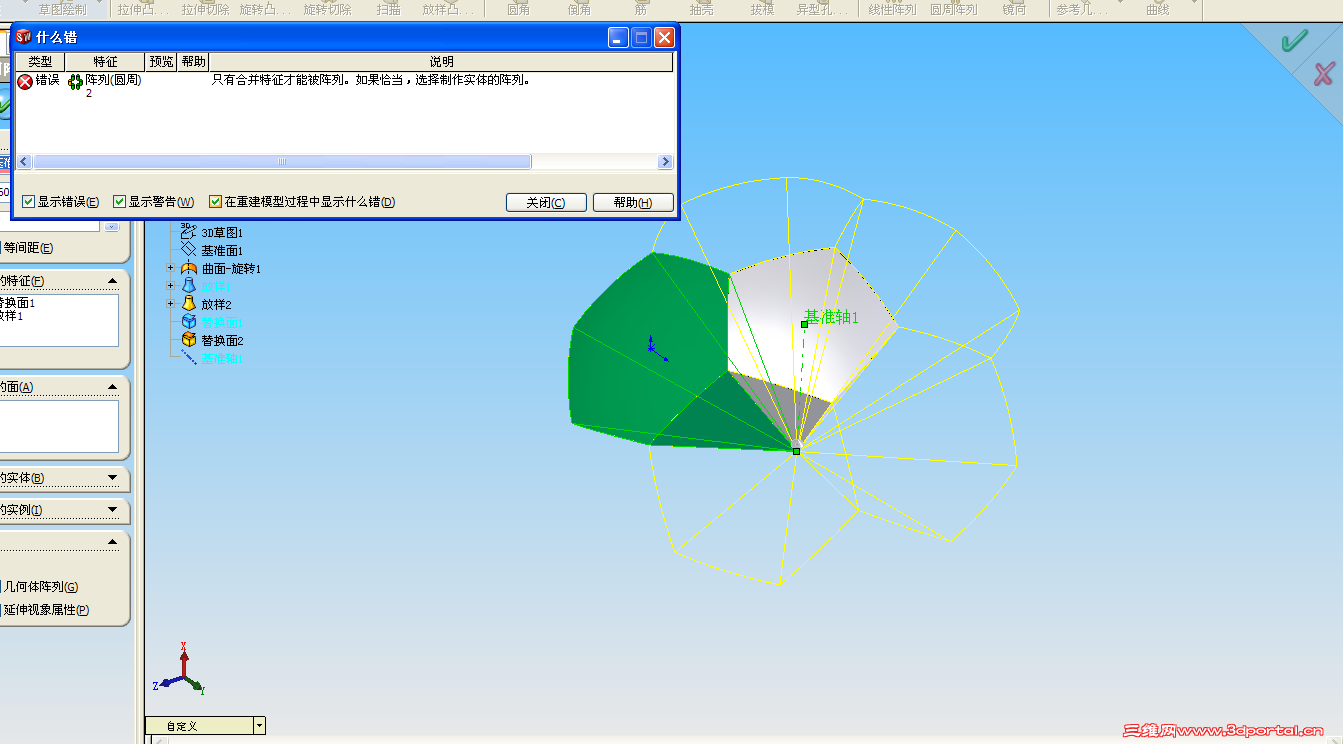This screenshot has height=744, width=1343.
Task: Click the red error icon in the list
Action: click(25, 81)
